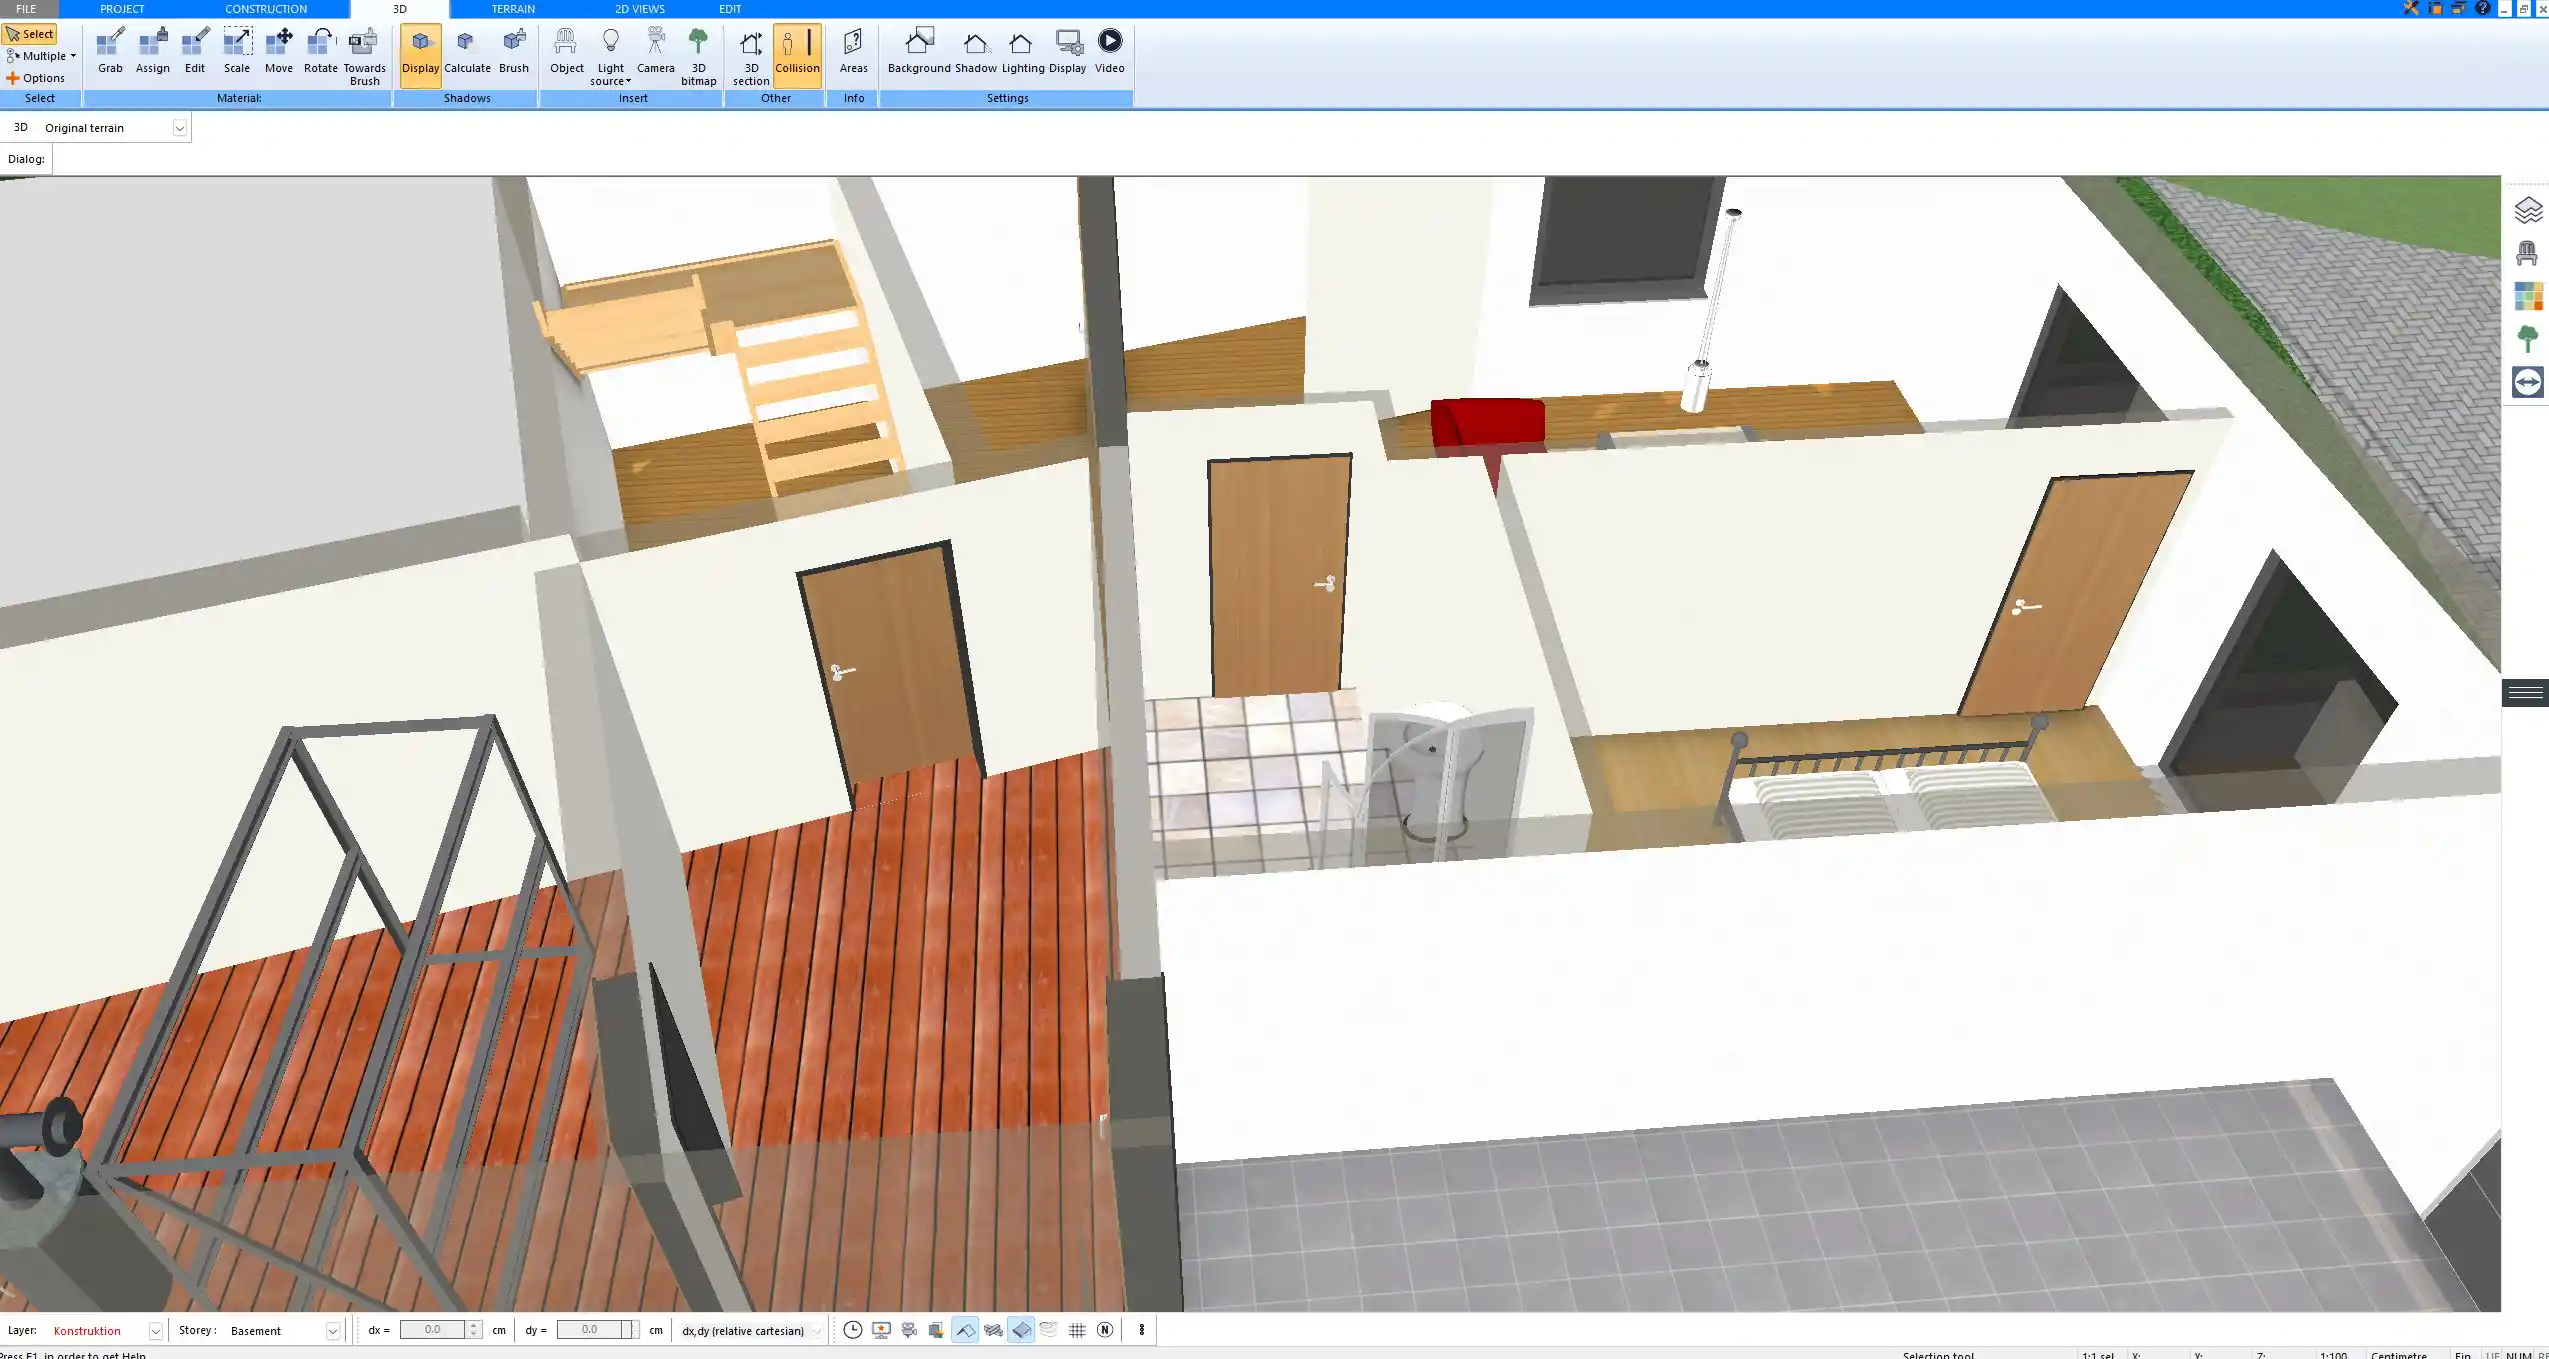The image size is (2549, 1359).
Task: Open the Edit material tool
Action: 195,52
